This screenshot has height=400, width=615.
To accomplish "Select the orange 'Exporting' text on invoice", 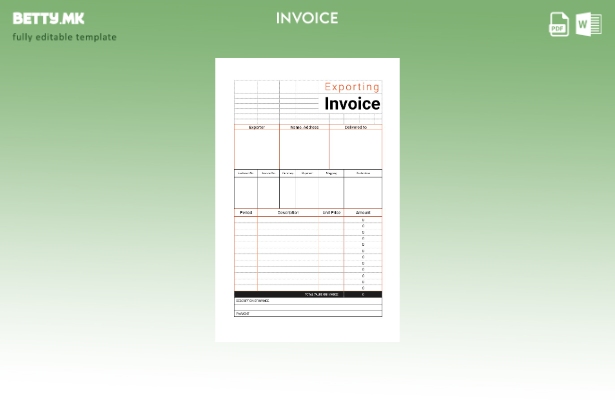I will pyautogui.click(x=352, y=87).
